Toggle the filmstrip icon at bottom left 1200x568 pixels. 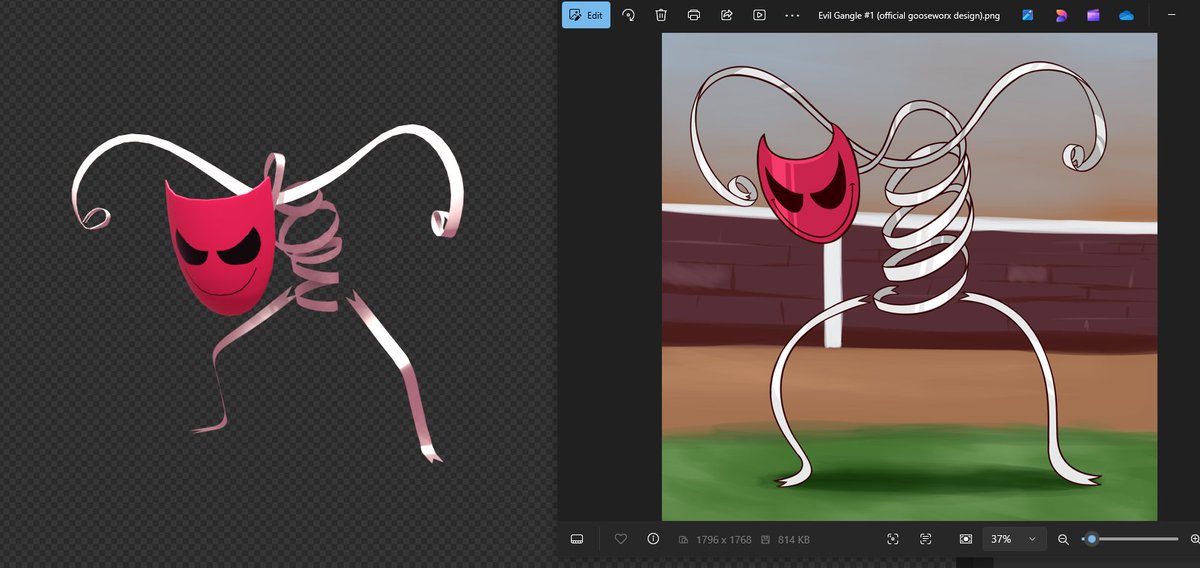pyautogui.click(x=577, y=539)
